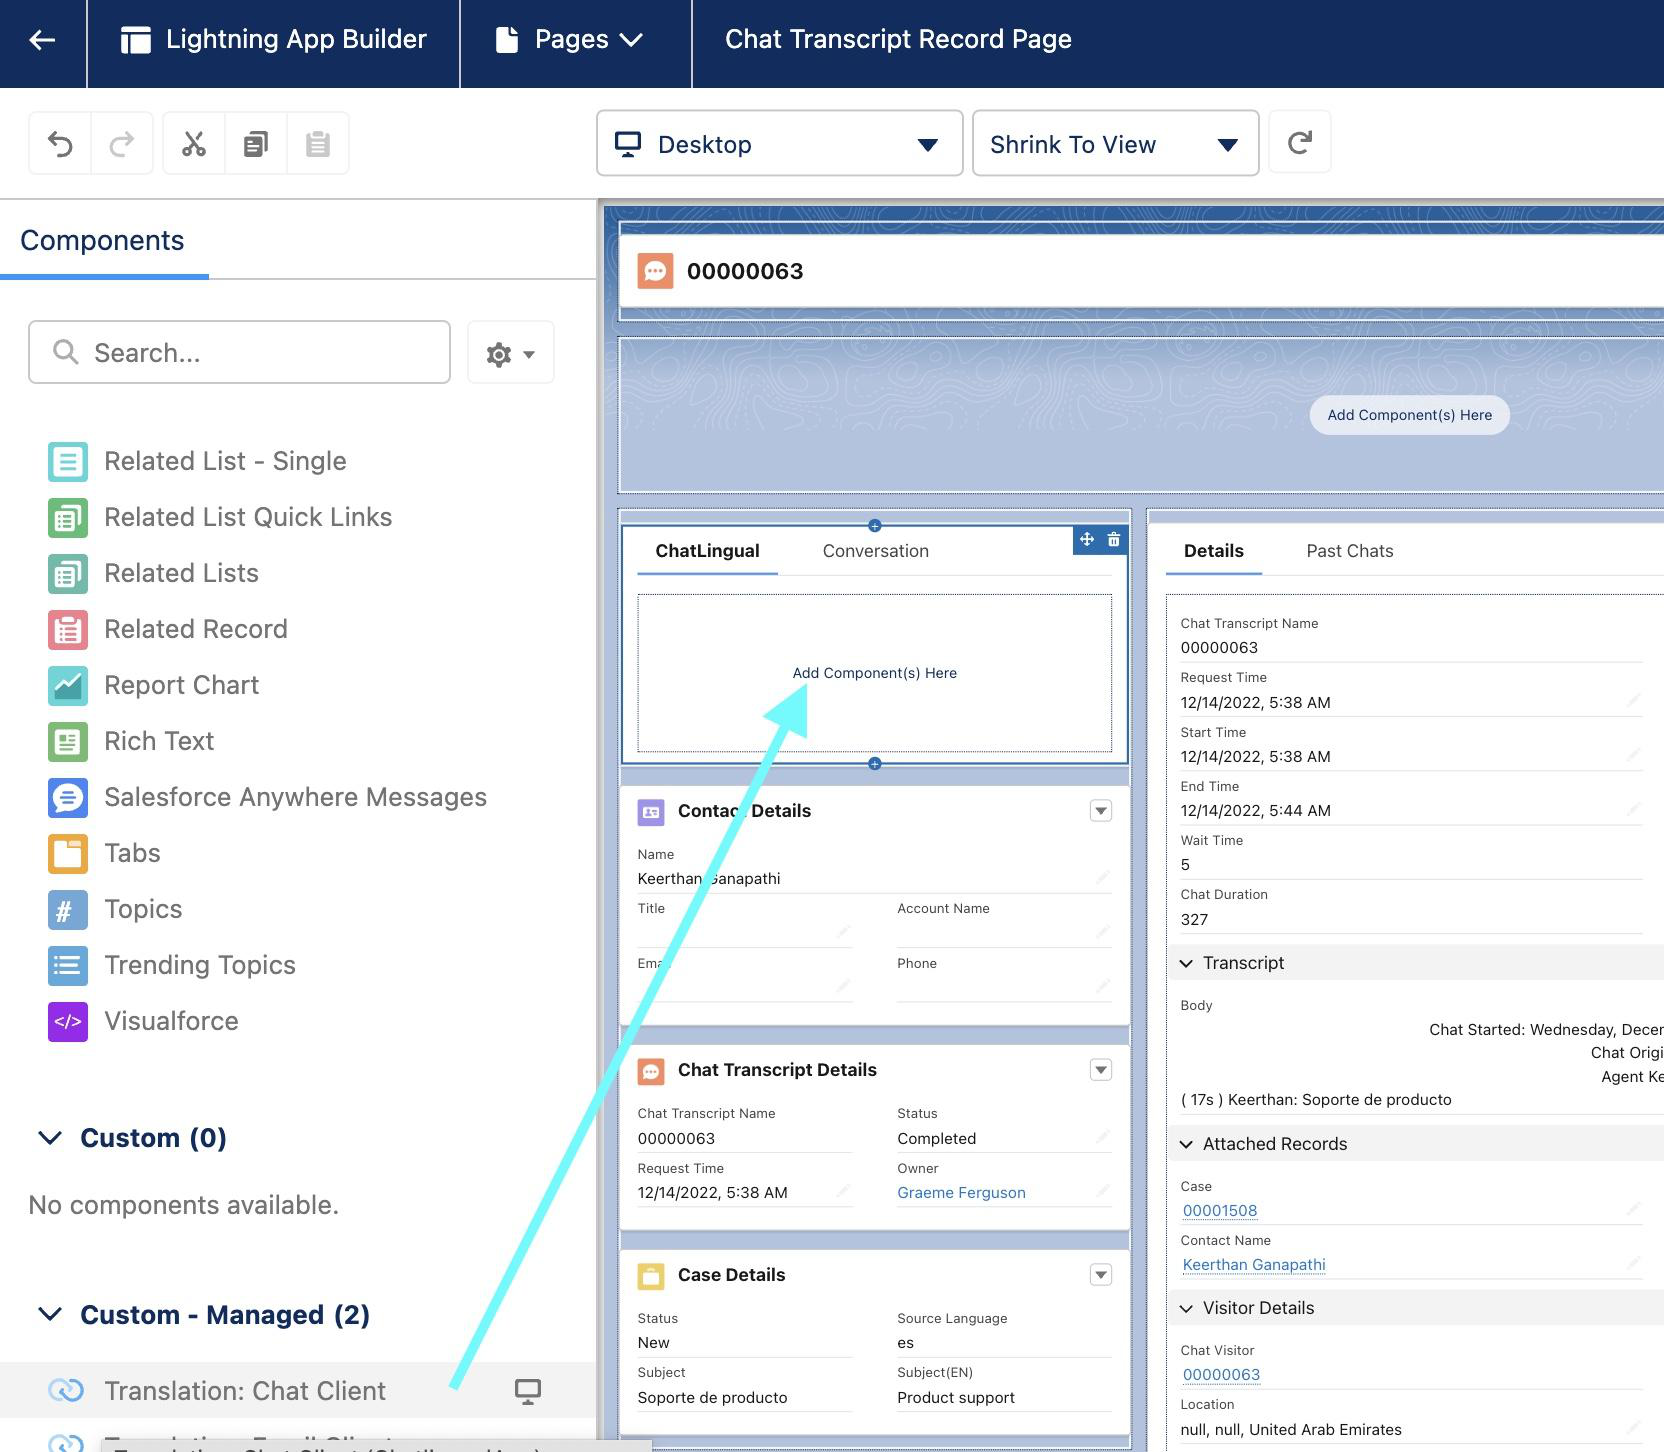Select the Related Record component icon
The width and height of the screenshot is (1664, 1452).
coord(68,629)
